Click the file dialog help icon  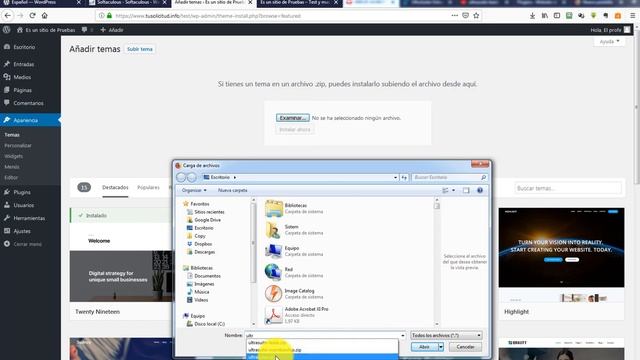pos(480,191)
